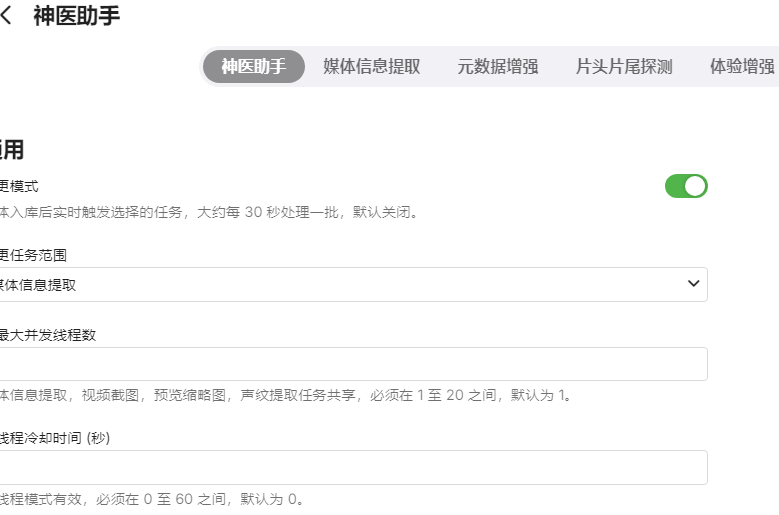
Task: Switch to the 体验增强 tab
Action: coord(741,67)
